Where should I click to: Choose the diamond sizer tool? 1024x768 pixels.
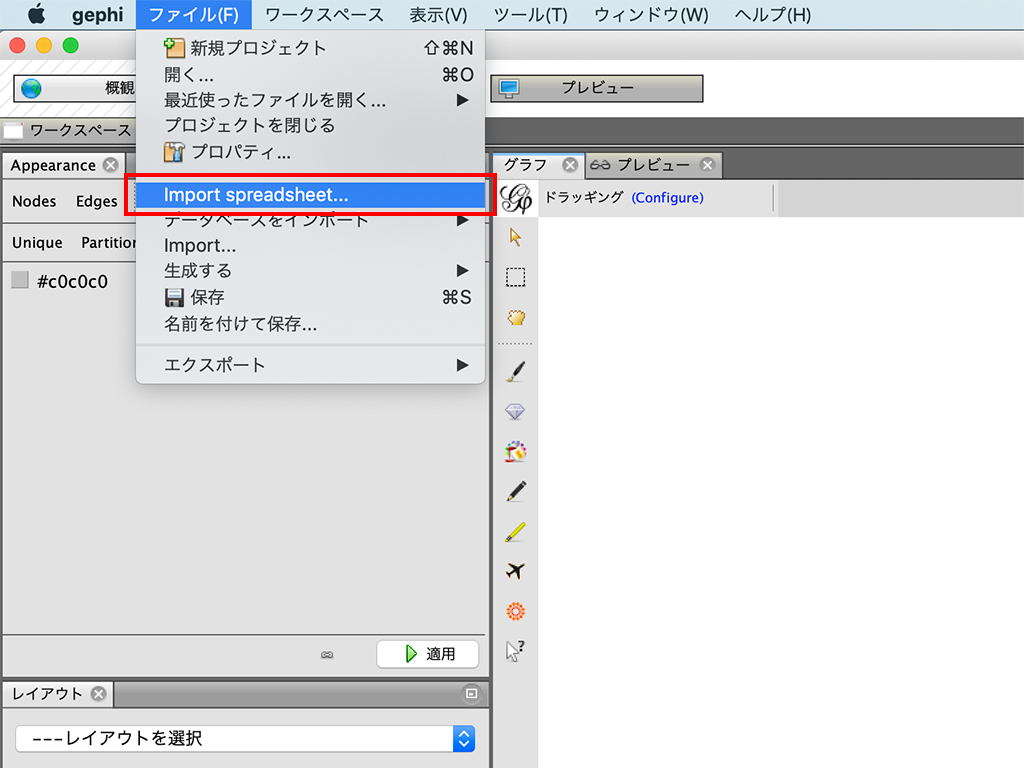(516, 412)
